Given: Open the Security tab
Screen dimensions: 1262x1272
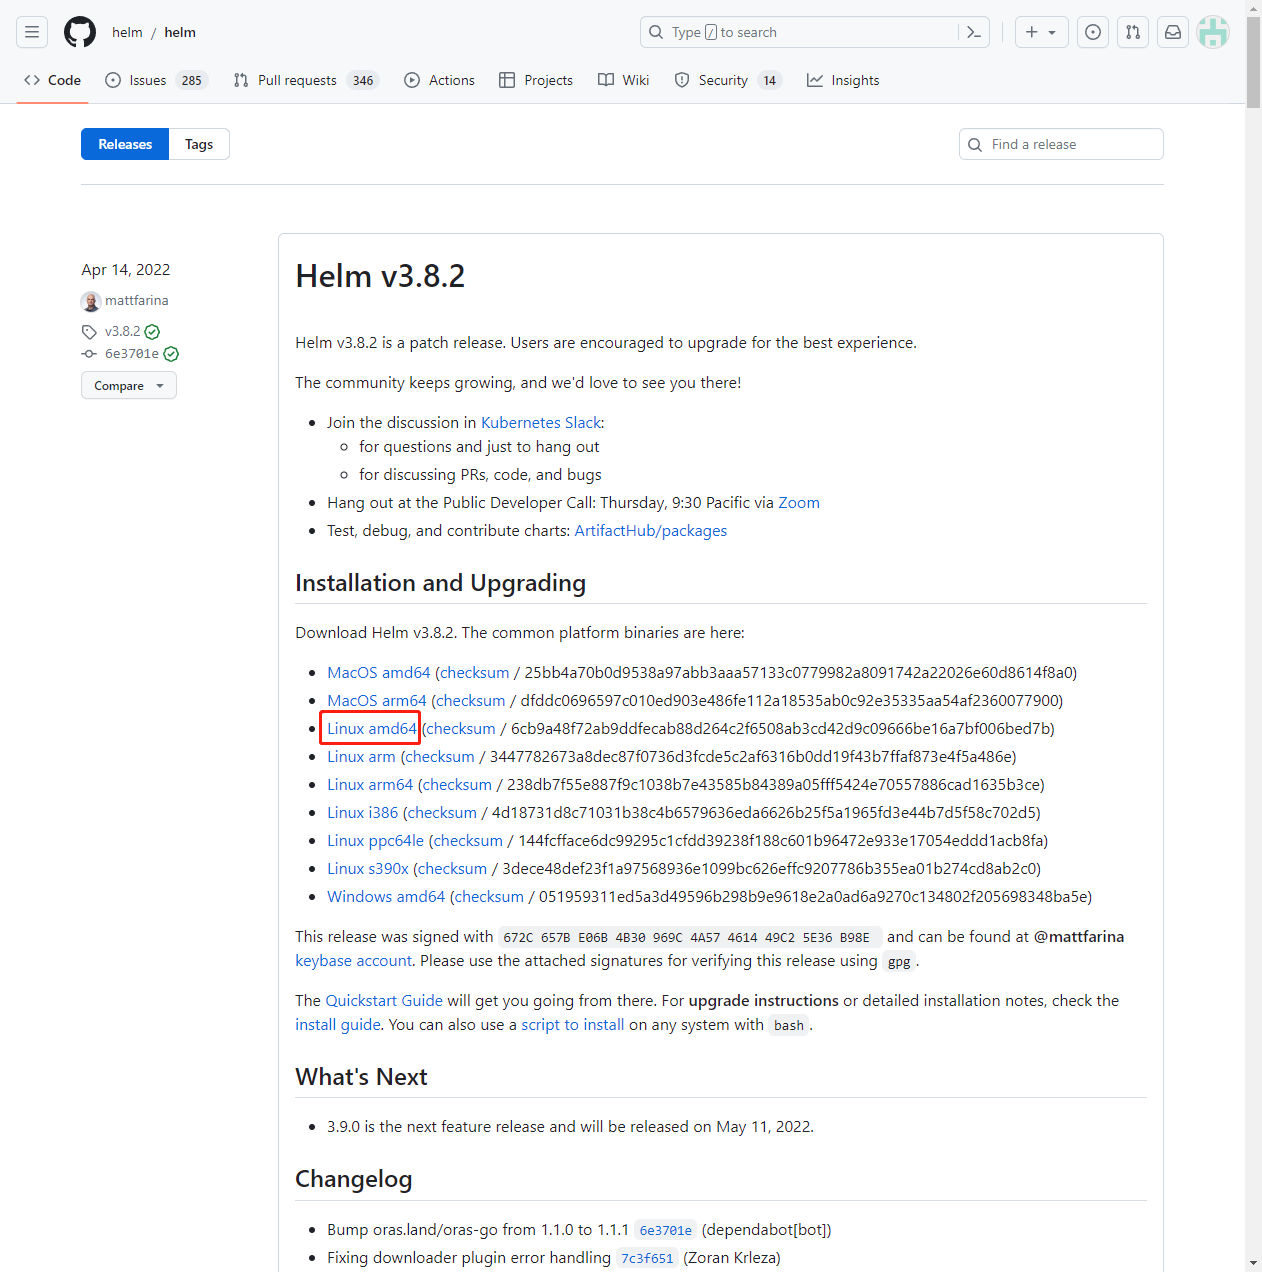Looking at the screenshot, I should [728, 80].
